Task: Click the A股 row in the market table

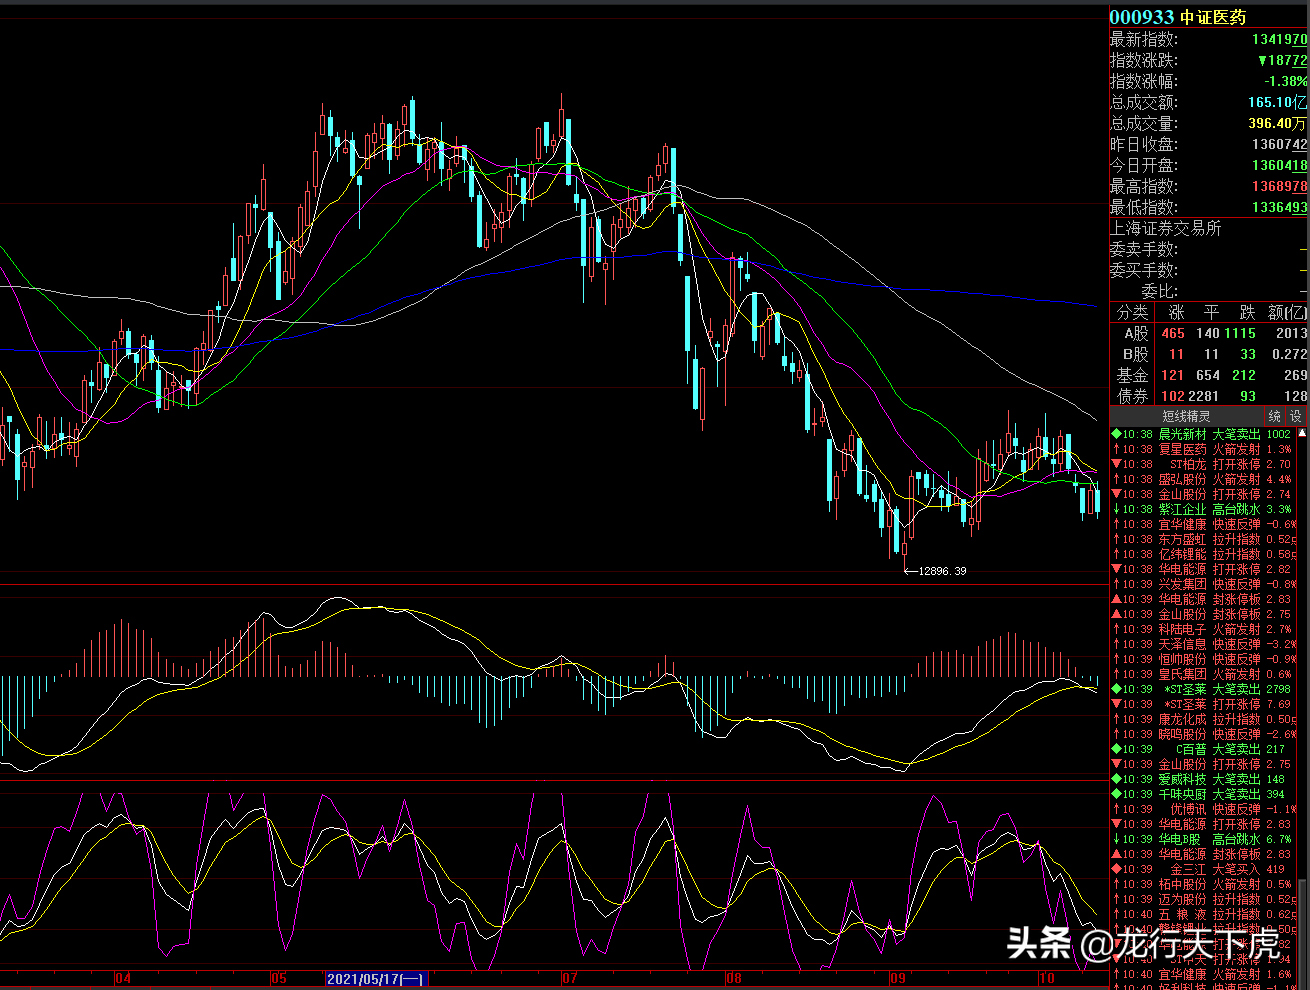Action: (x=1209, y=334)
